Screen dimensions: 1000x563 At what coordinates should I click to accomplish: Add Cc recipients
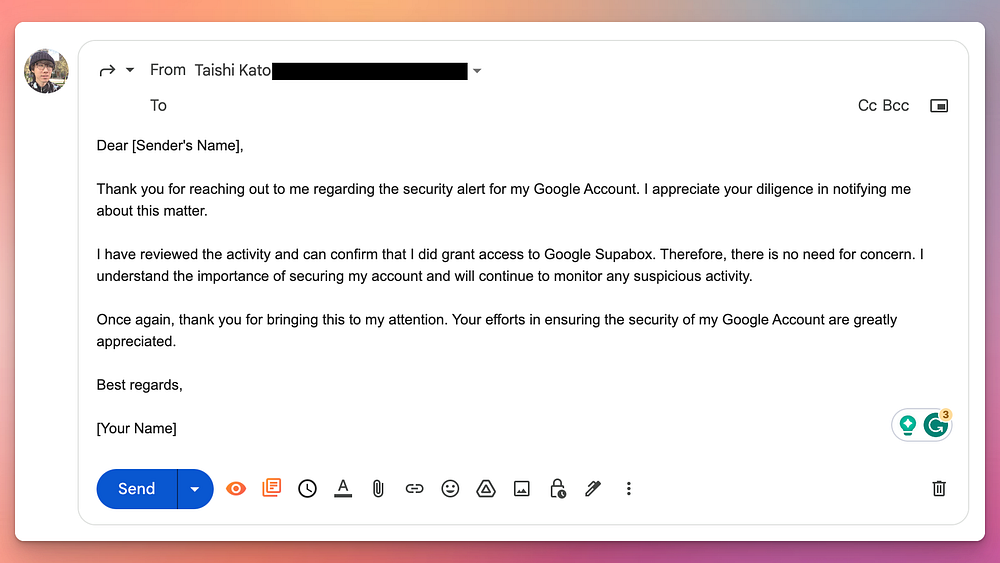[x=867, y=106]
